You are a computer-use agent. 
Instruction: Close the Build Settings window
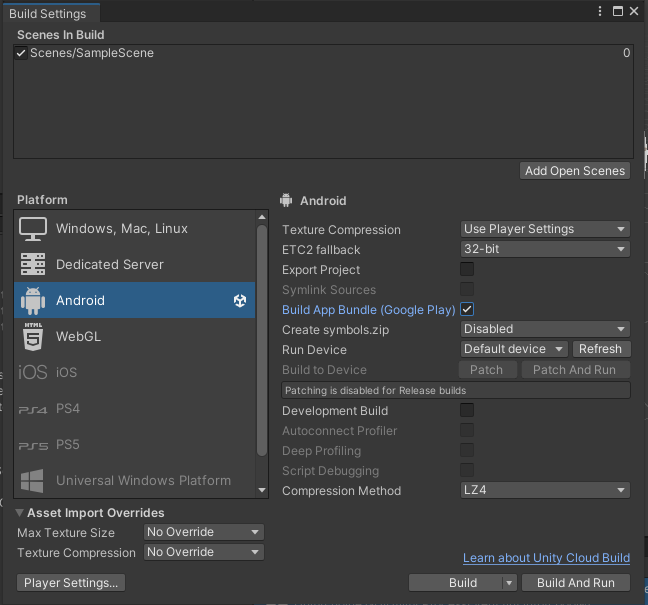coord(634,11)
